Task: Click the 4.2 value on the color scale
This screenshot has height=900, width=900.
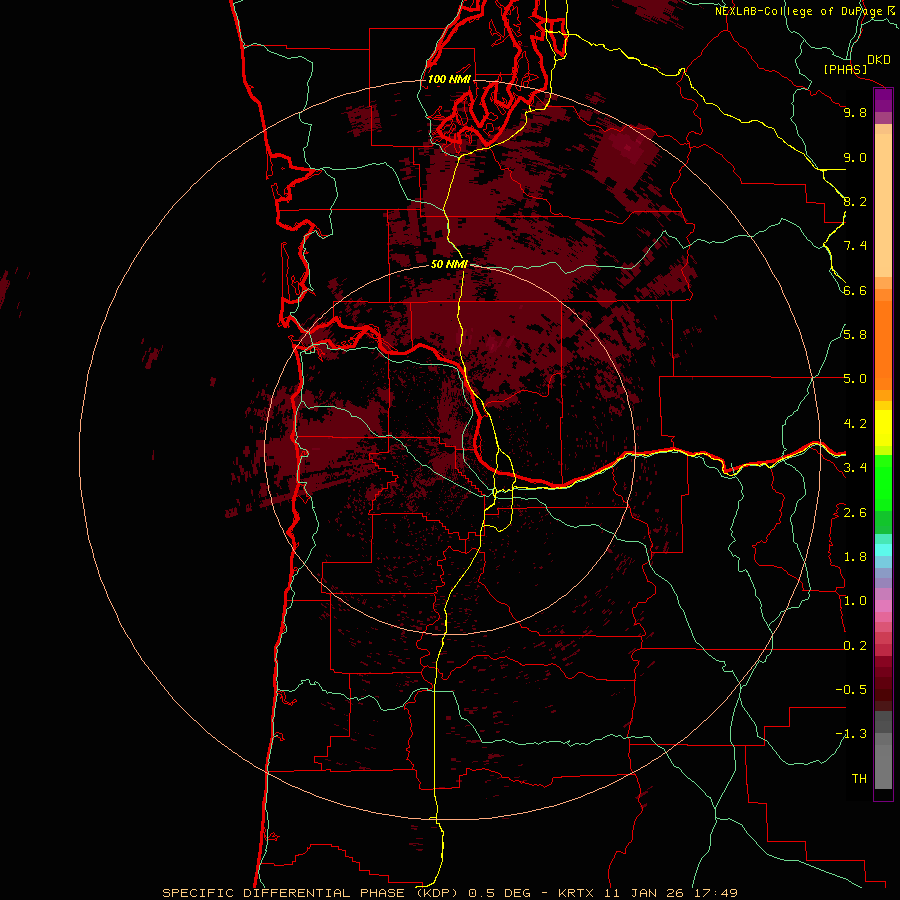Action: click(855, 424)
